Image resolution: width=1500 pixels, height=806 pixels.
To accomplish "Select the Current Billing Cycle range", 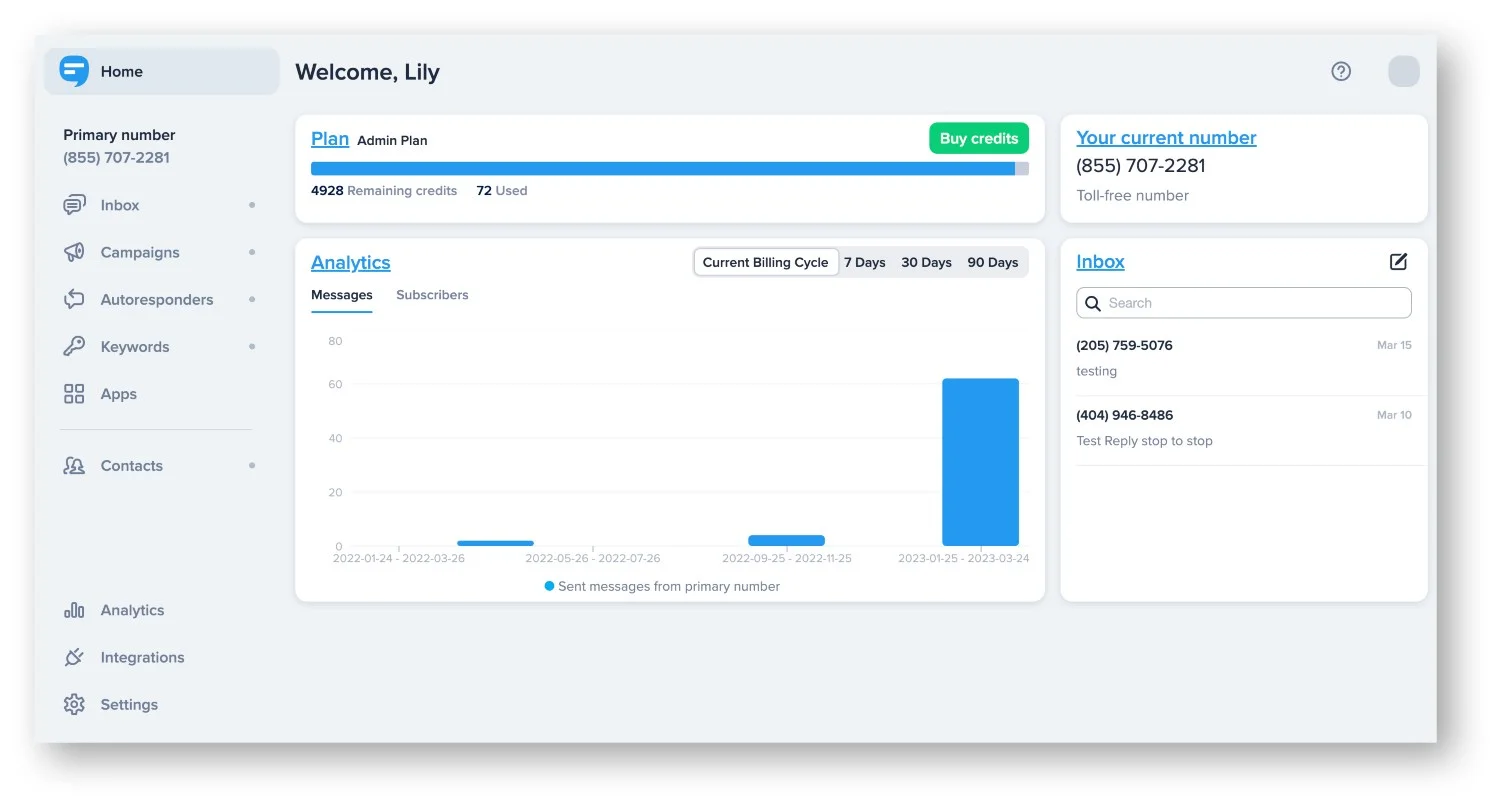I will point(765,262).
